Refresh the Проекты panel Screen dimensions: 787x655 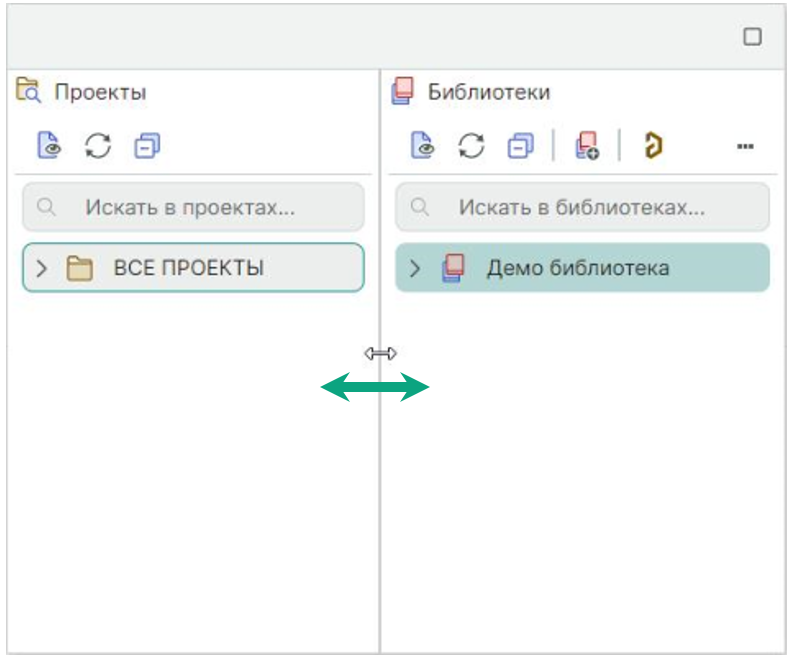(x=98, y=146)
